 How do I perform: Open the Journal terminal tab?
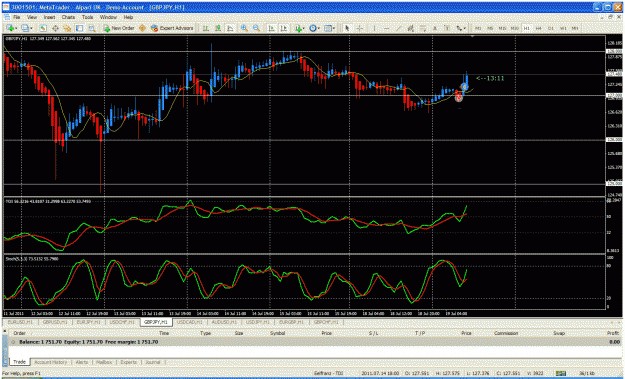(153, 362)
